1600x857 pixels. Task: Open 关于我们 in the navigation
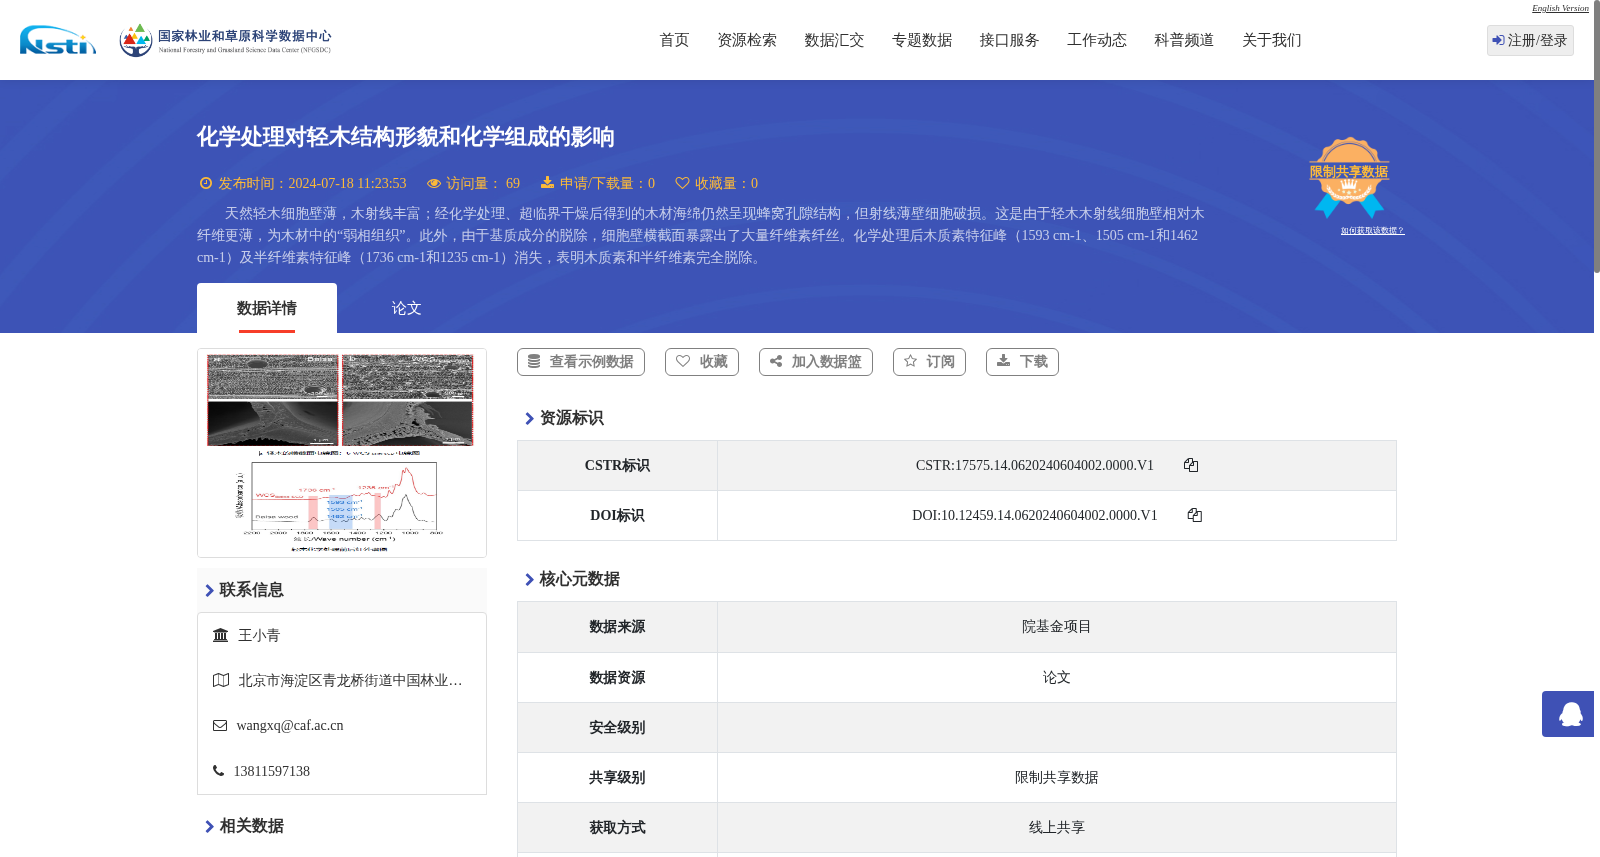(x=1272, y=40)
